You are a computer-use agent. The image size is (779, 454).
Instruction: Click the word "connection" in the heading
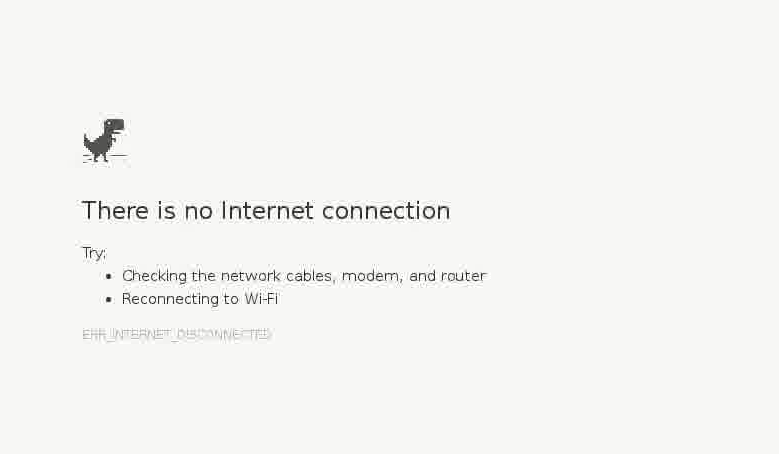386,211
